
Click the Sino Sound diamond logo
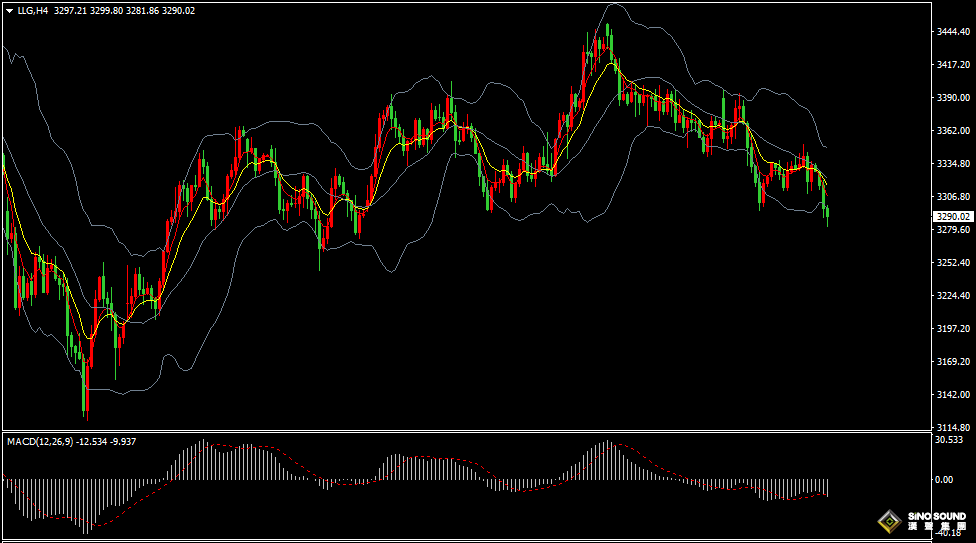(x=889, y=521)
